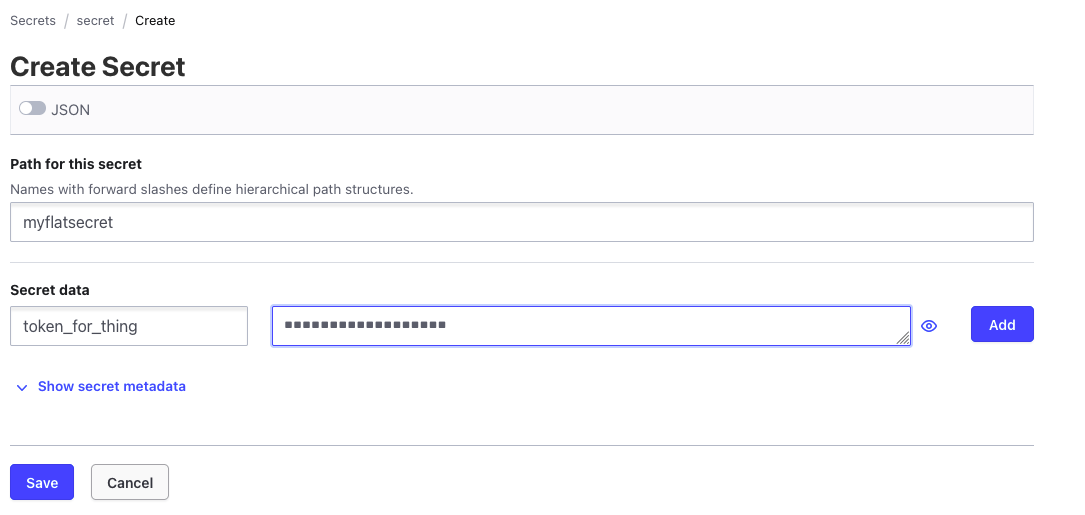The image size is (1085, 515).
Task: Click the first breadcrumb slash separator
Action: click(66, 20)
